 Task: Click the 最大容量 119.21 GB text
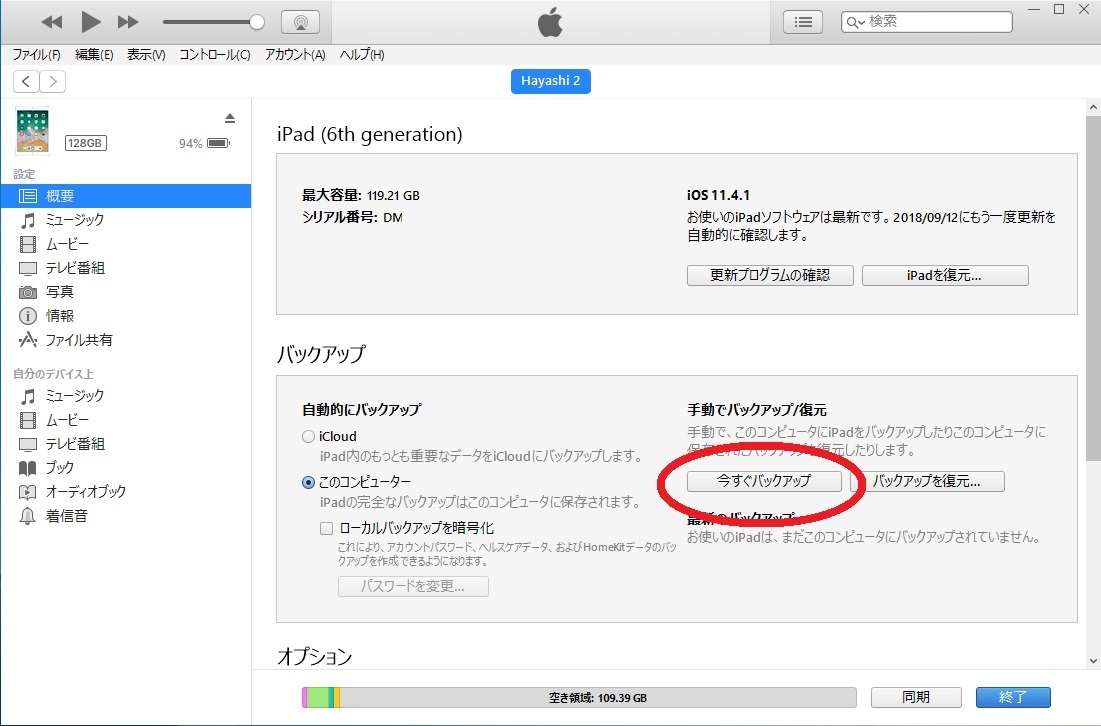[361, 195]
